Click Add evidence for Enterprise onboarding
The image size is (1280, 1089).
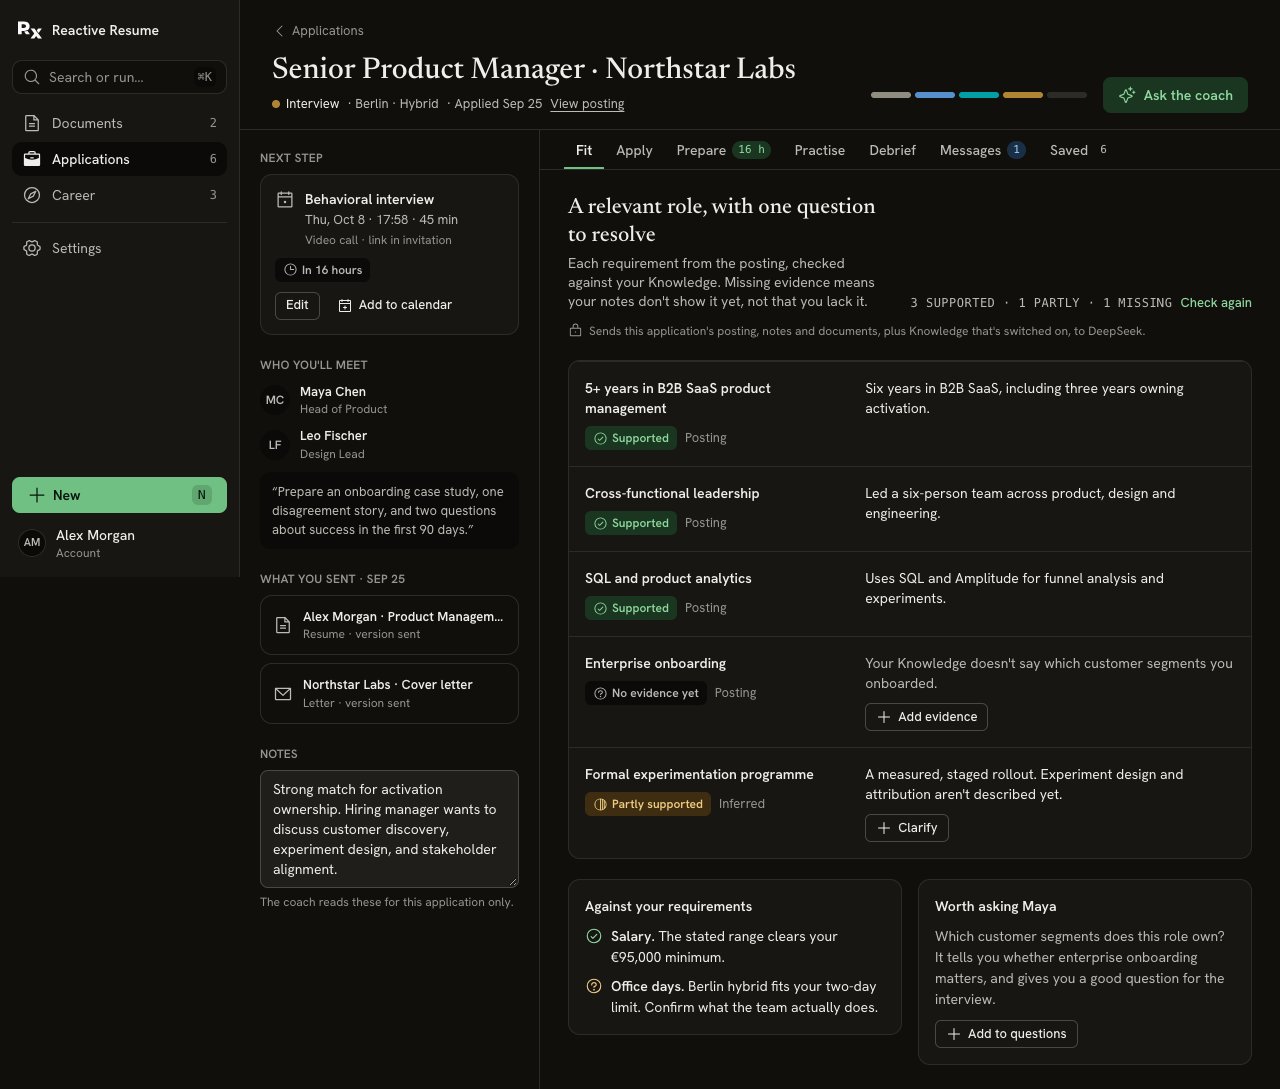point(926,717)
